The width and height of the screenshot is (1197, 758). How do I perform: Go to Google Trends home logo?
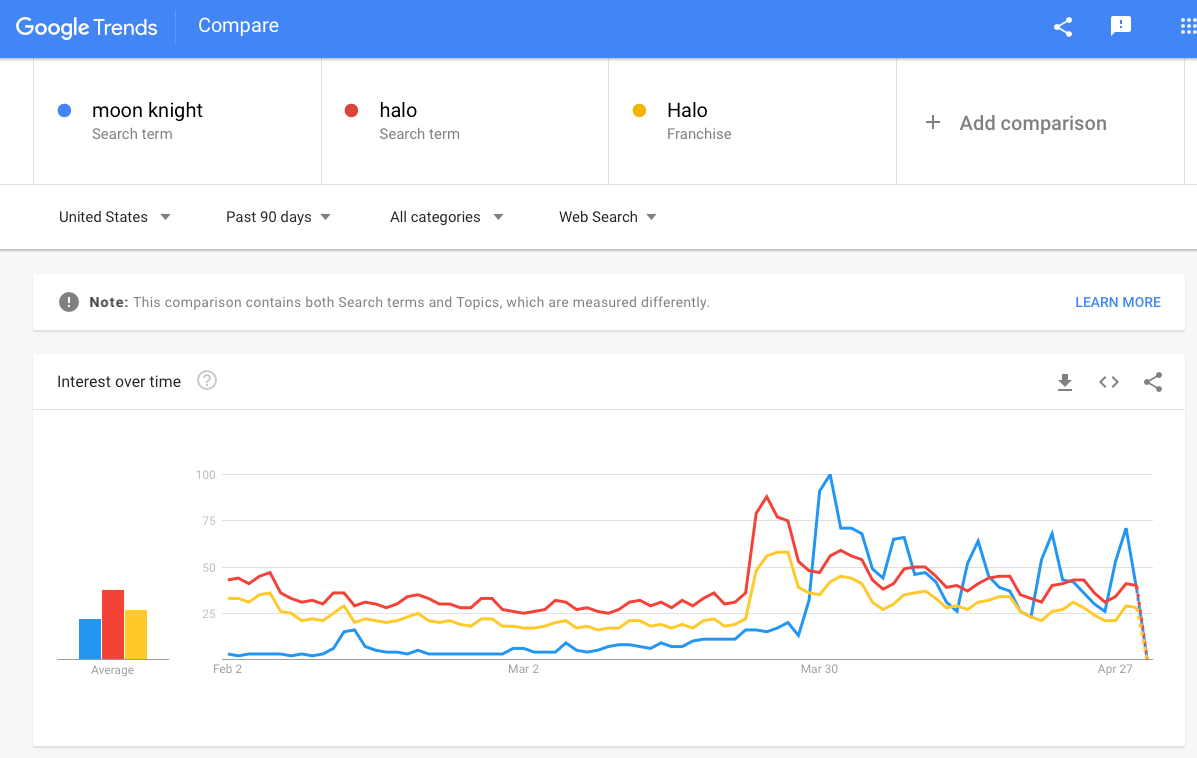pyautogui.click(x=86, y=27)
